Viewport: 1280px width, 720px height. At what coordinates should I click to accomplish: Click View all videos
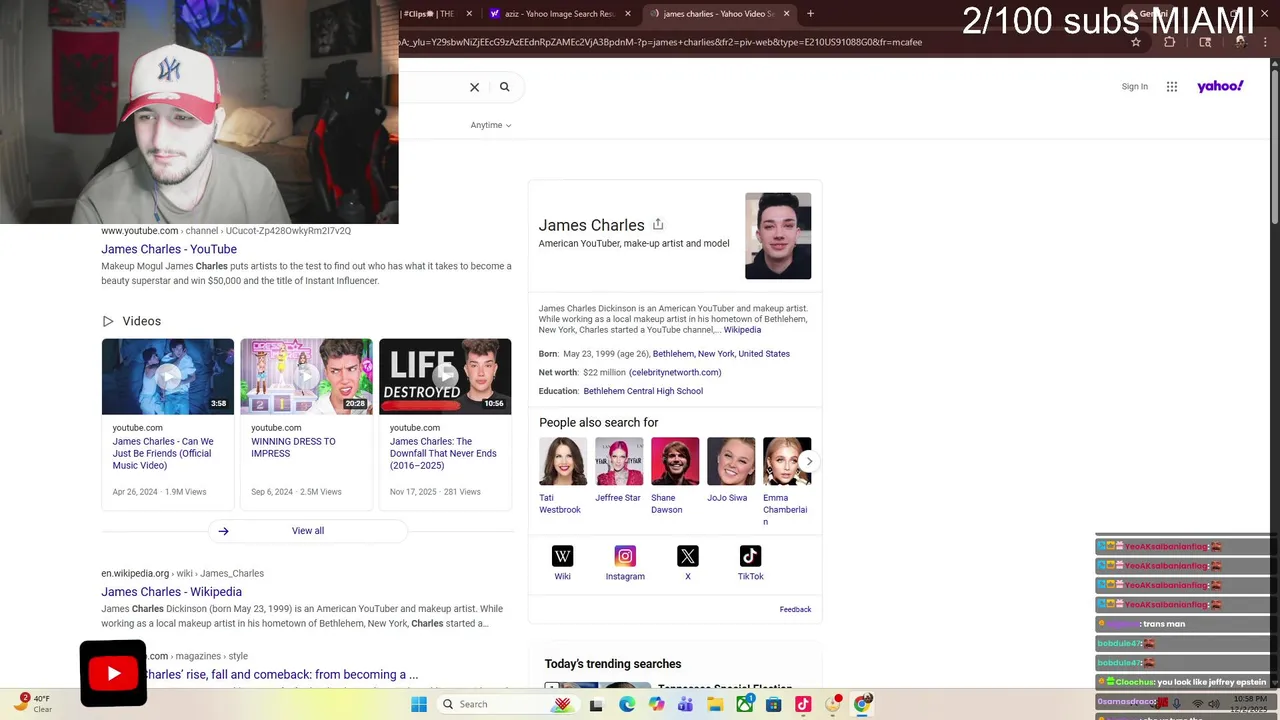tap(308, 531)
